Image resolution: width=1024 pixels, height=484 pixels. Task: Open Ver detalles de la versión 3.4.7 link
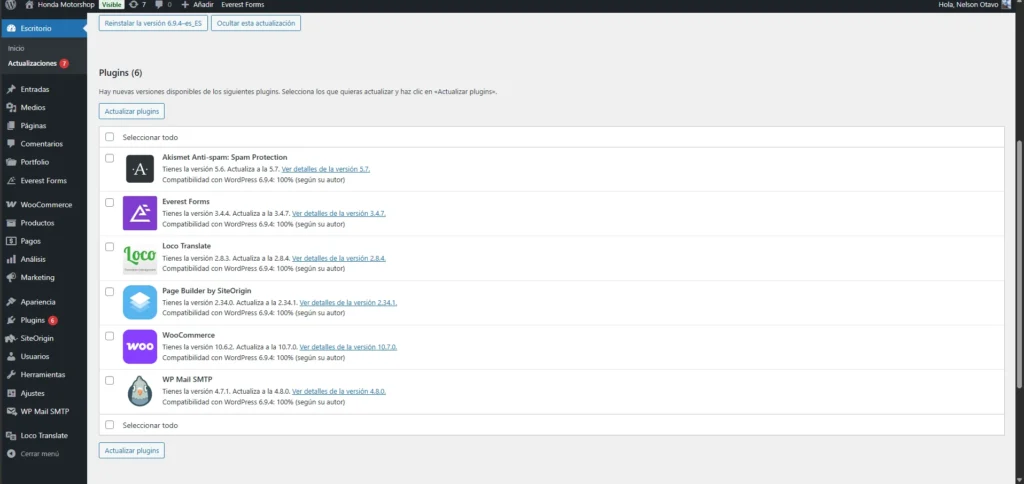[339, 214]
